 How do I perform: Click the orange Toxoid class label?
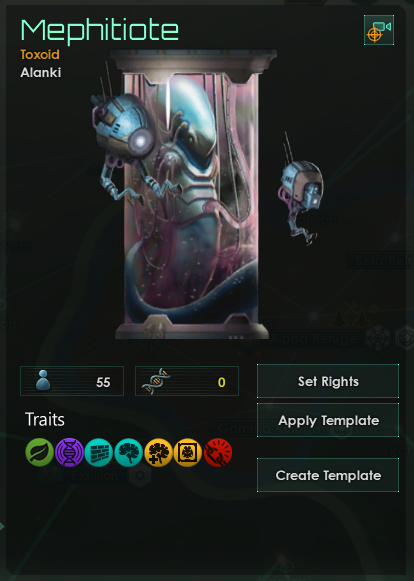40,54
